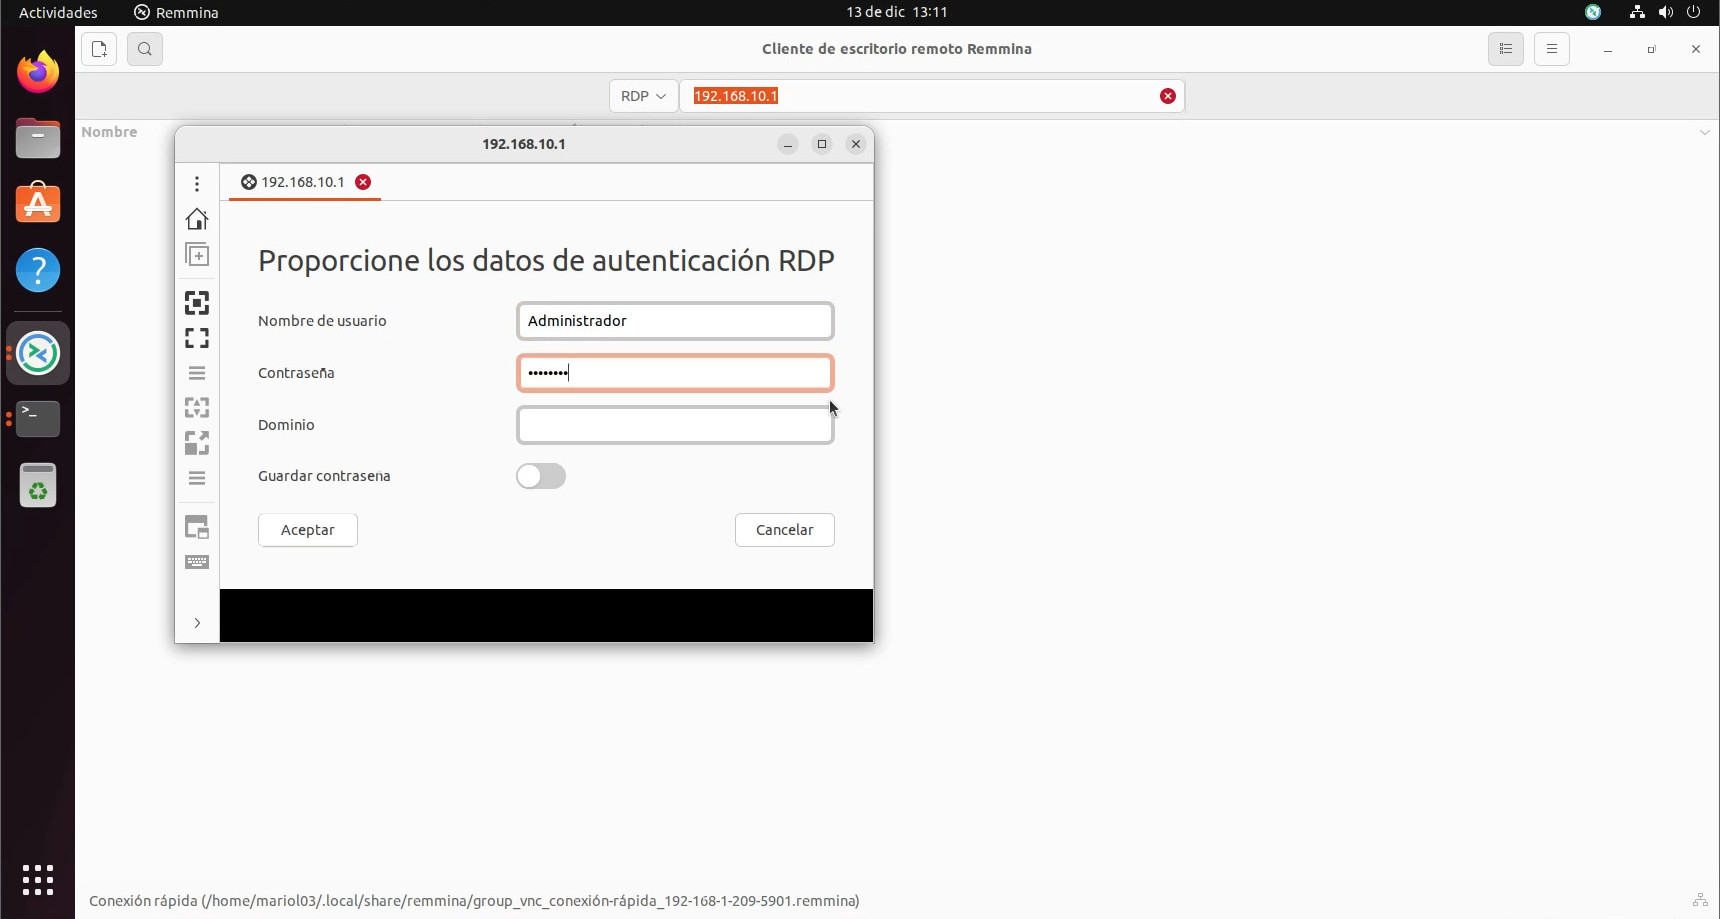
Task: Open the three-dot menu in connection window
Action: pyautogui.click(x=197, y=184)
